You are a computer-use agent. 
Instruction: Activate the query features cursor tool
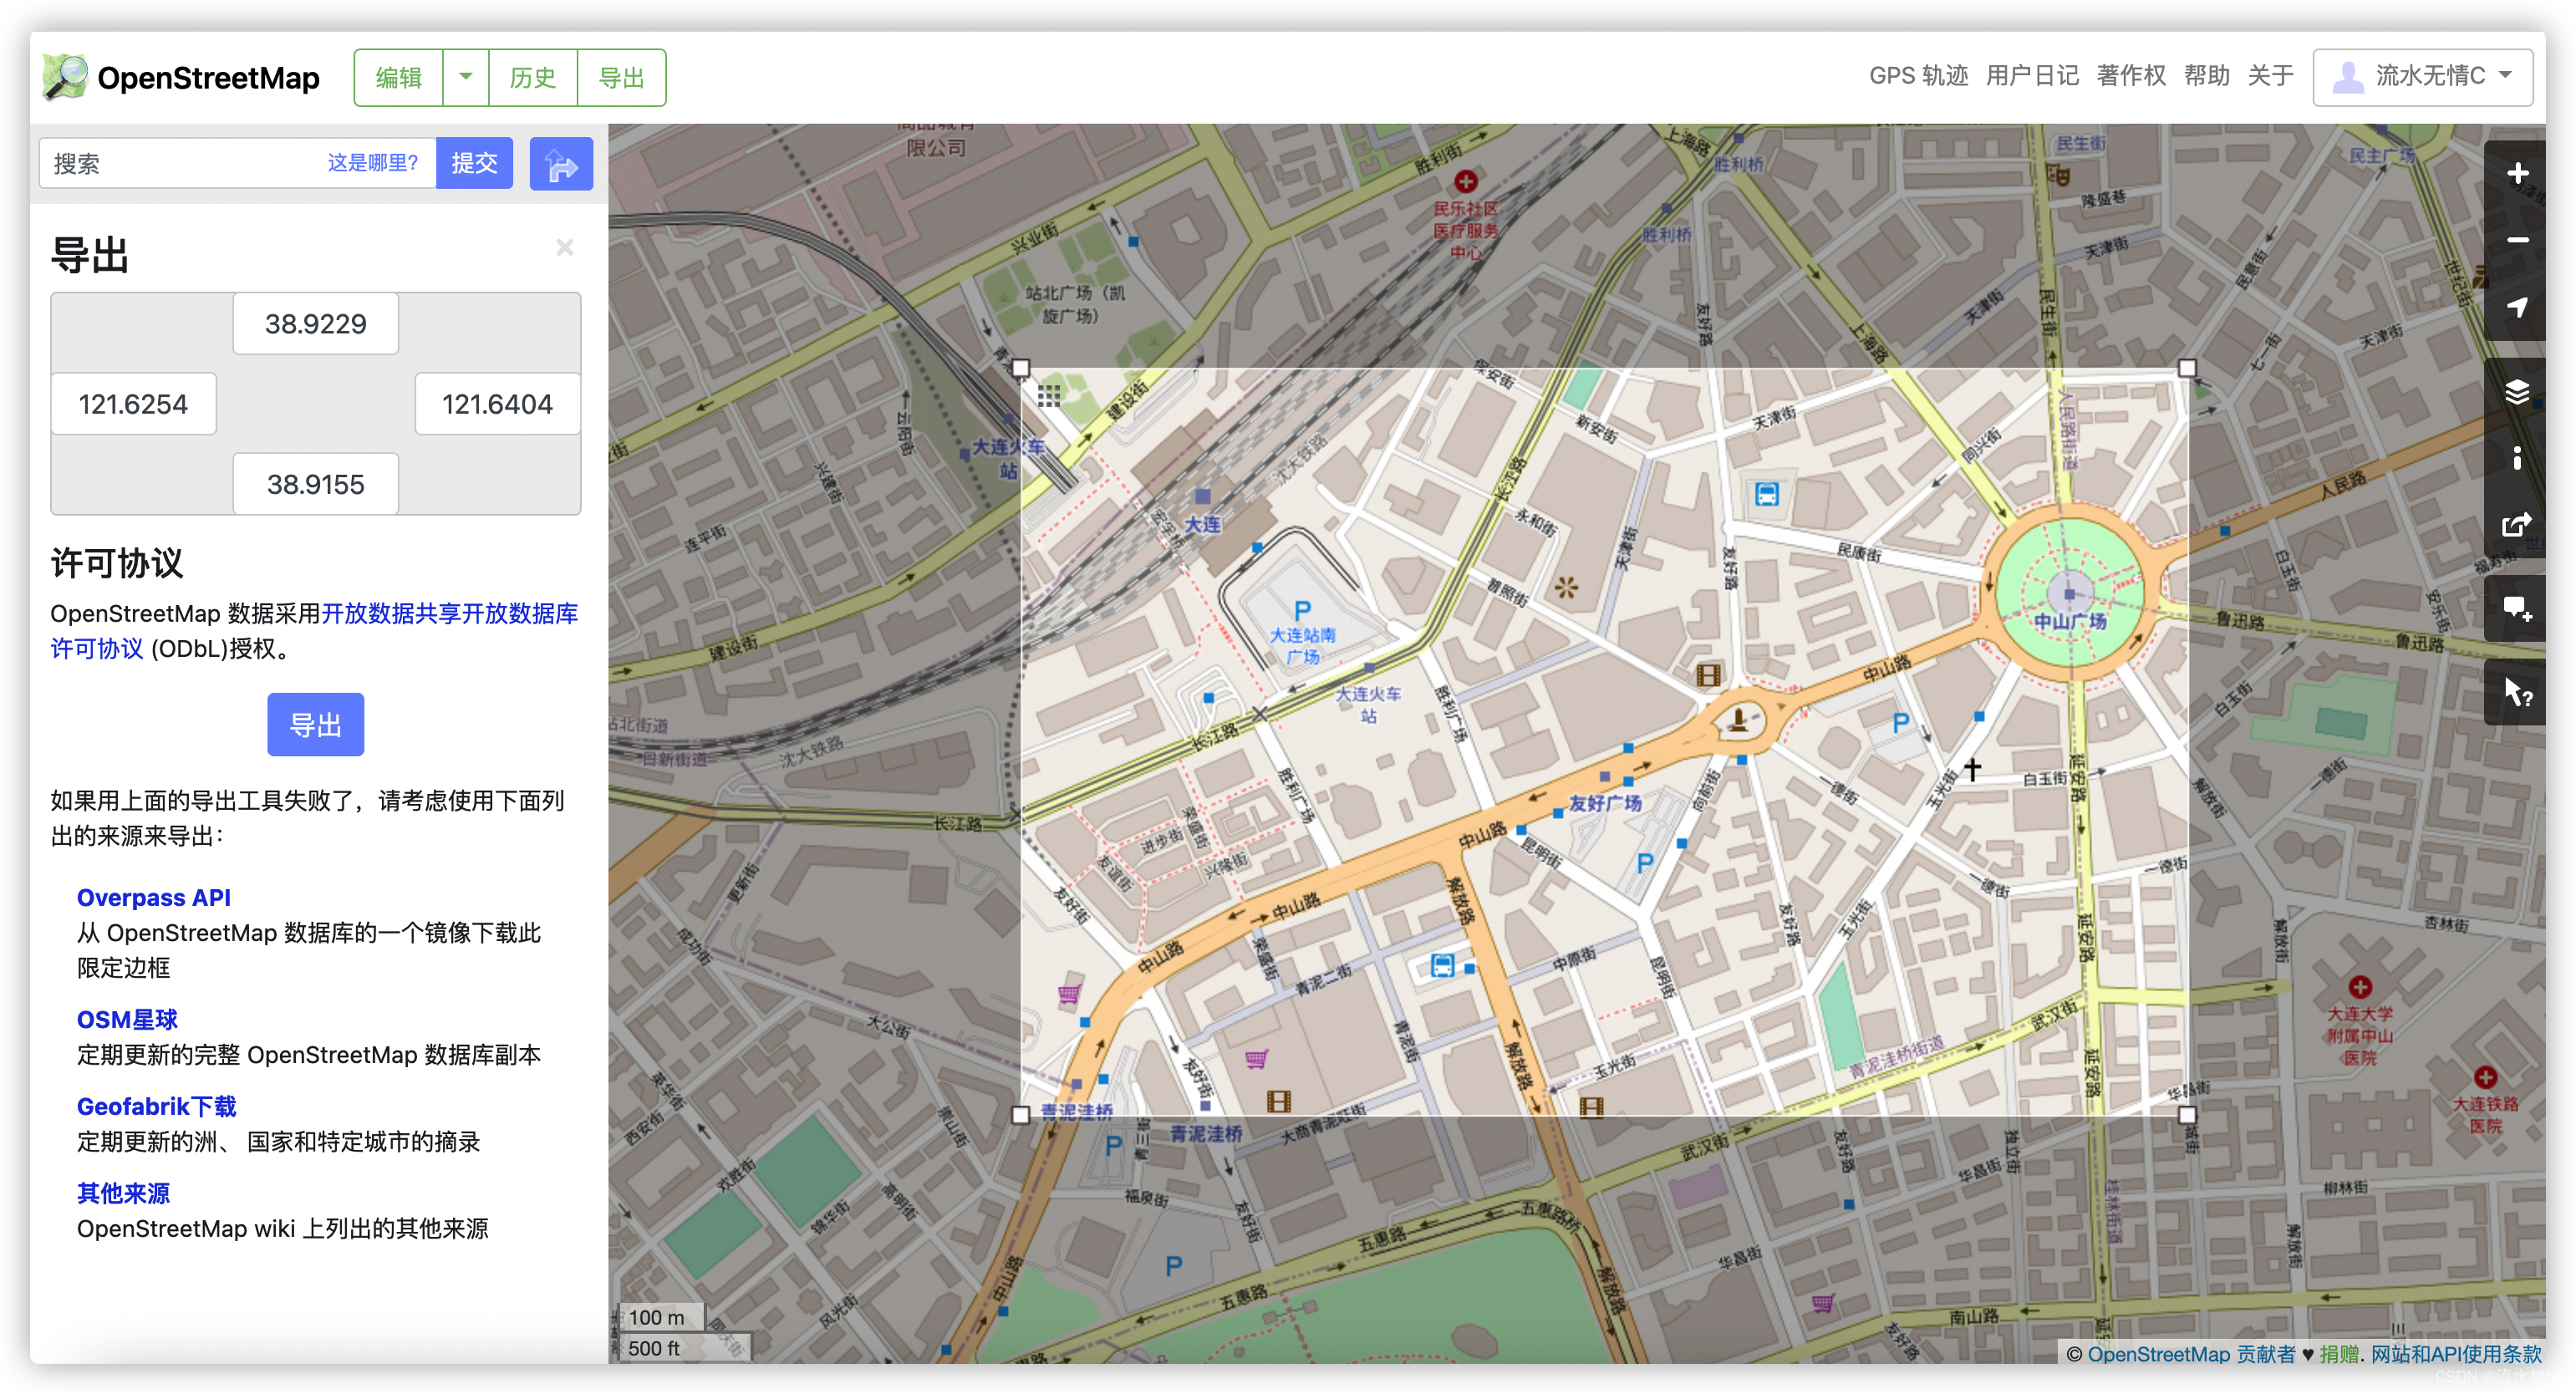tap(2516, 692)
